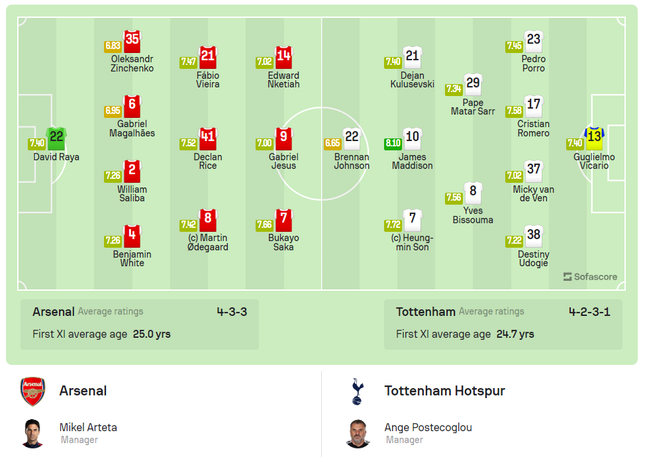Click the Tottenham Hotspur cockerel logo
The height and width of the screenshot is (457, 645).
[357, 391]
